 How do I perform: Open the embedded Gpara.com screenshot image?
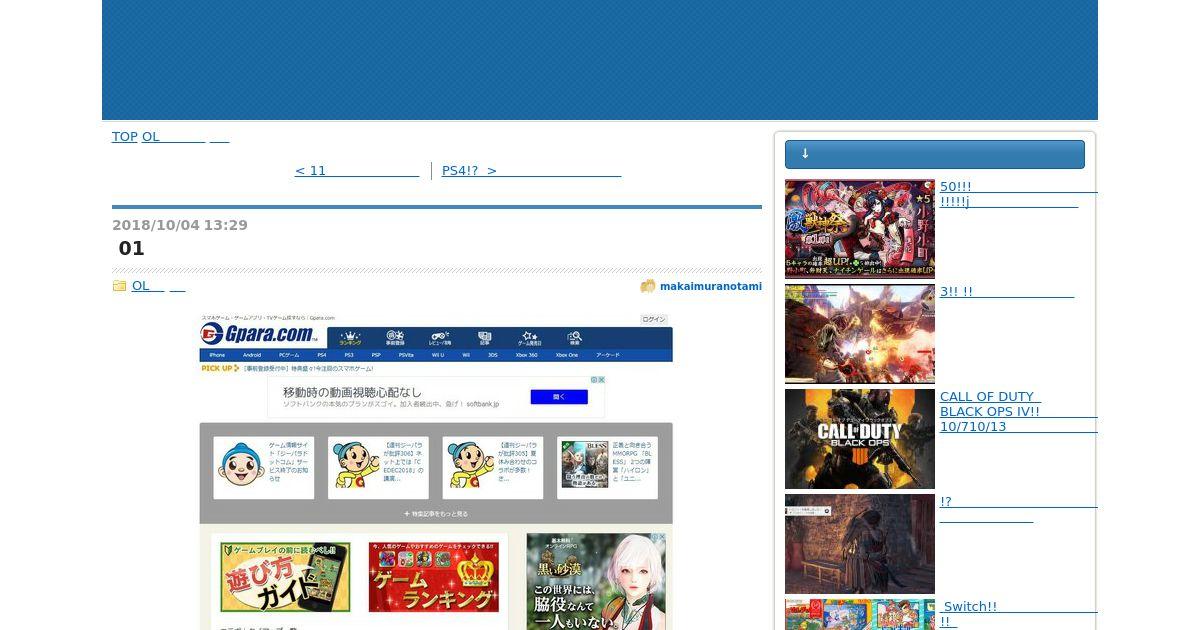(436, 471)
